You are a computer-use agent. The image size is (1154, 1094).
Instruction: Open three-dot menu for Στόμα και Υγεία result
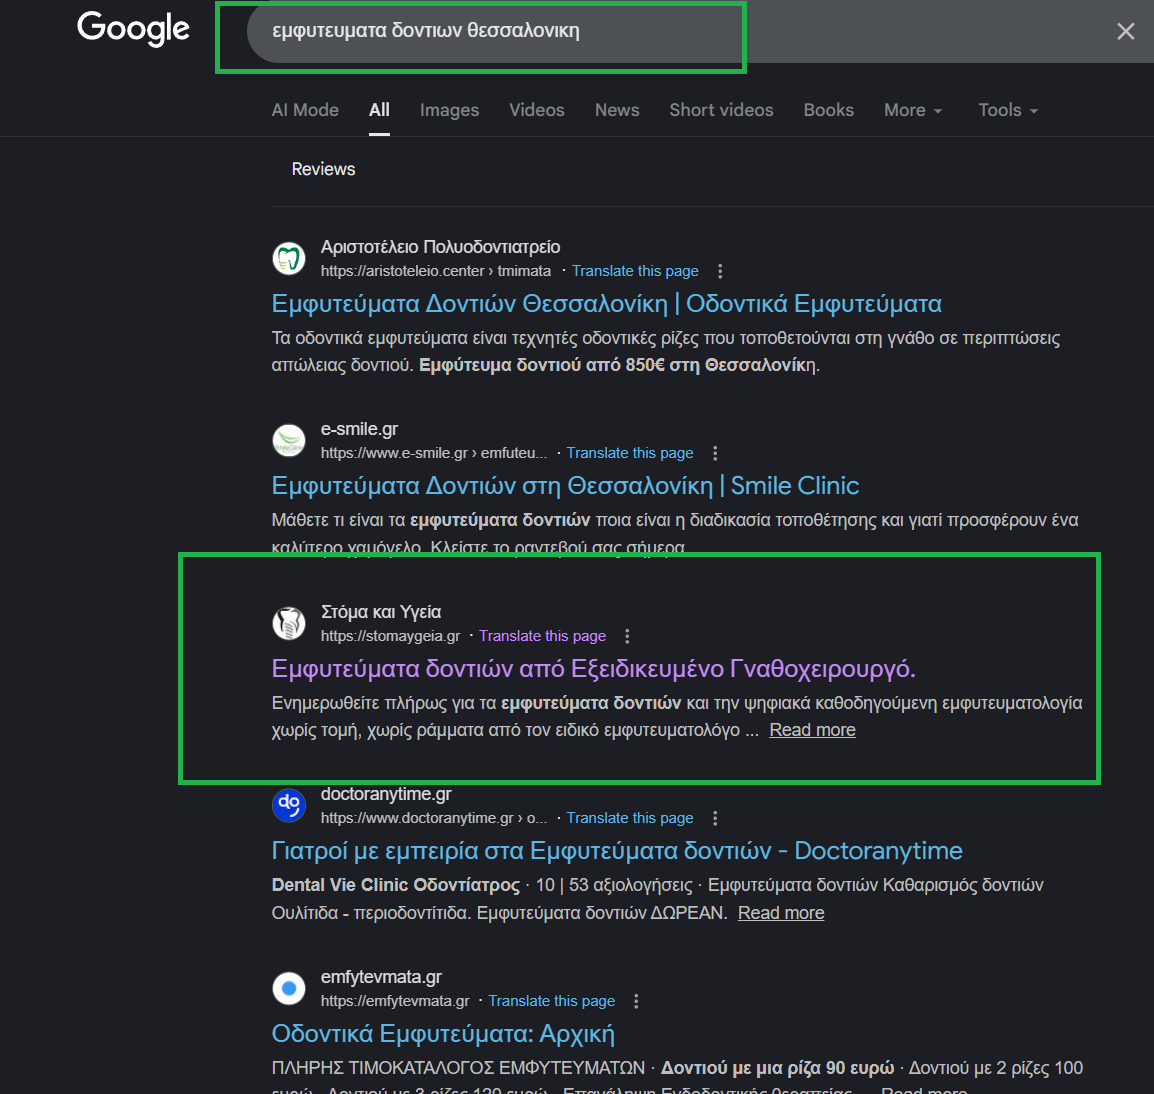[x=627, y=636]
